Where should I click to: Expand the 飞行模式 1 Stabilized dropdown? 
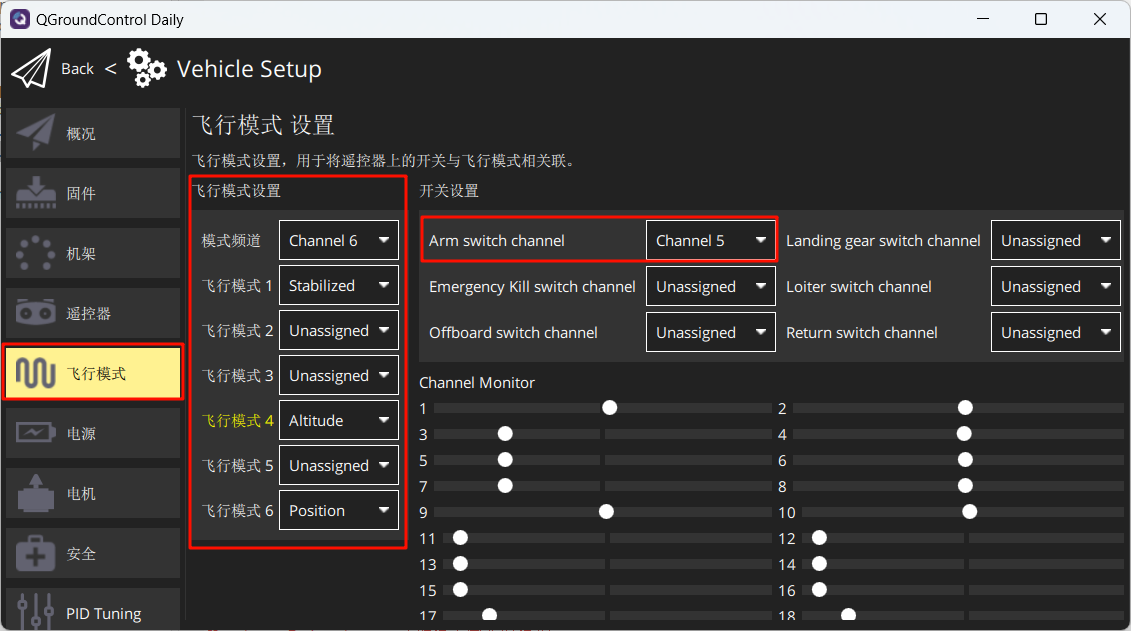pyautogui.click(x=338, y=286)
